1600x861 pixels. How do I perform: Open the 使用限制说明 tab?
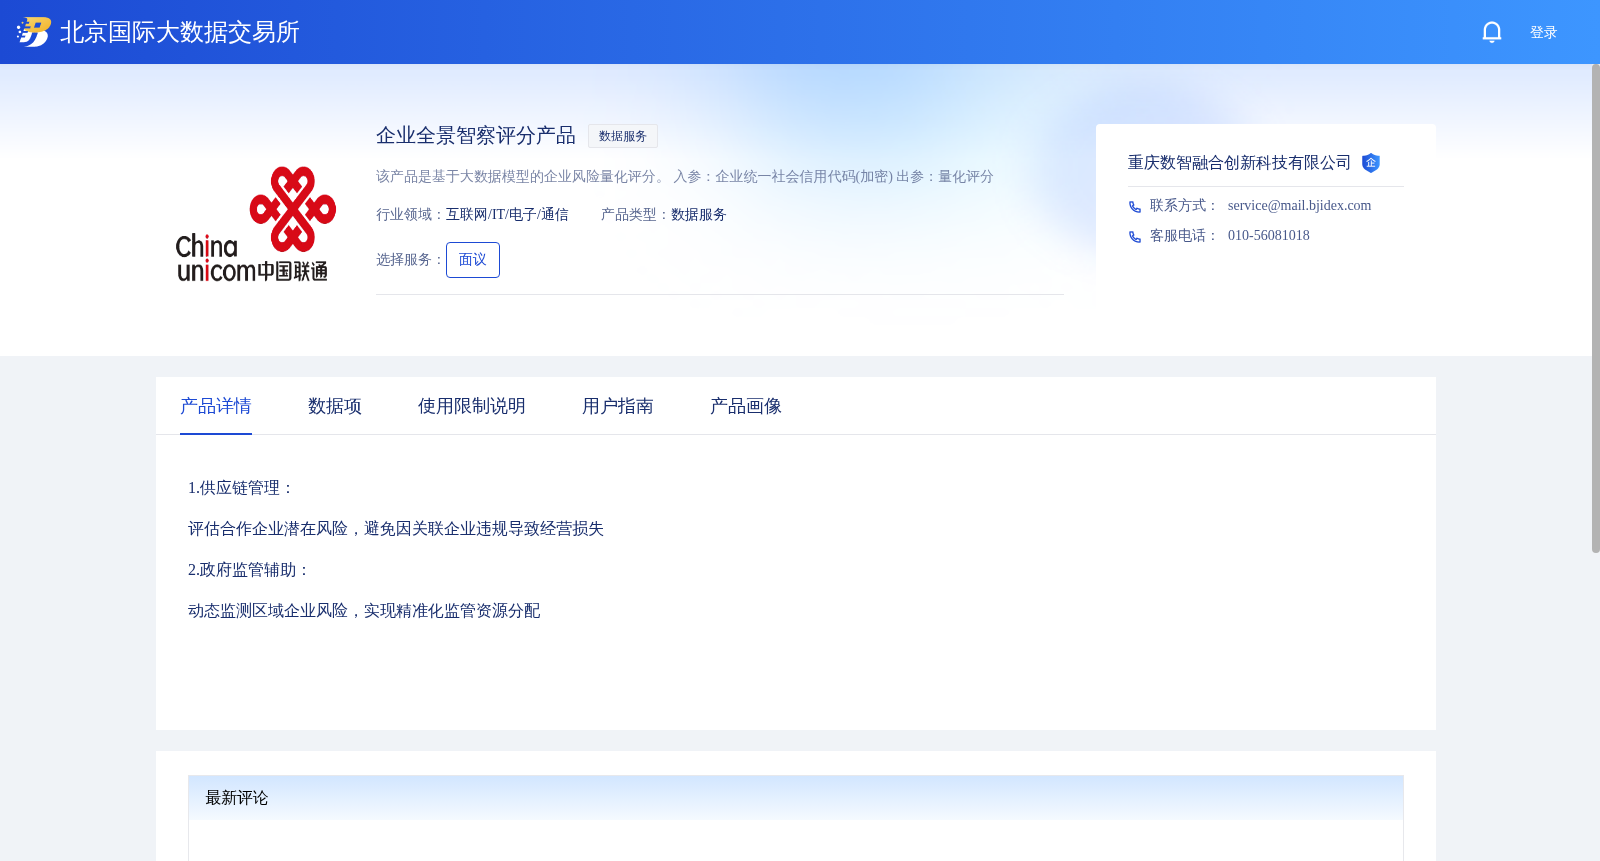472,406
